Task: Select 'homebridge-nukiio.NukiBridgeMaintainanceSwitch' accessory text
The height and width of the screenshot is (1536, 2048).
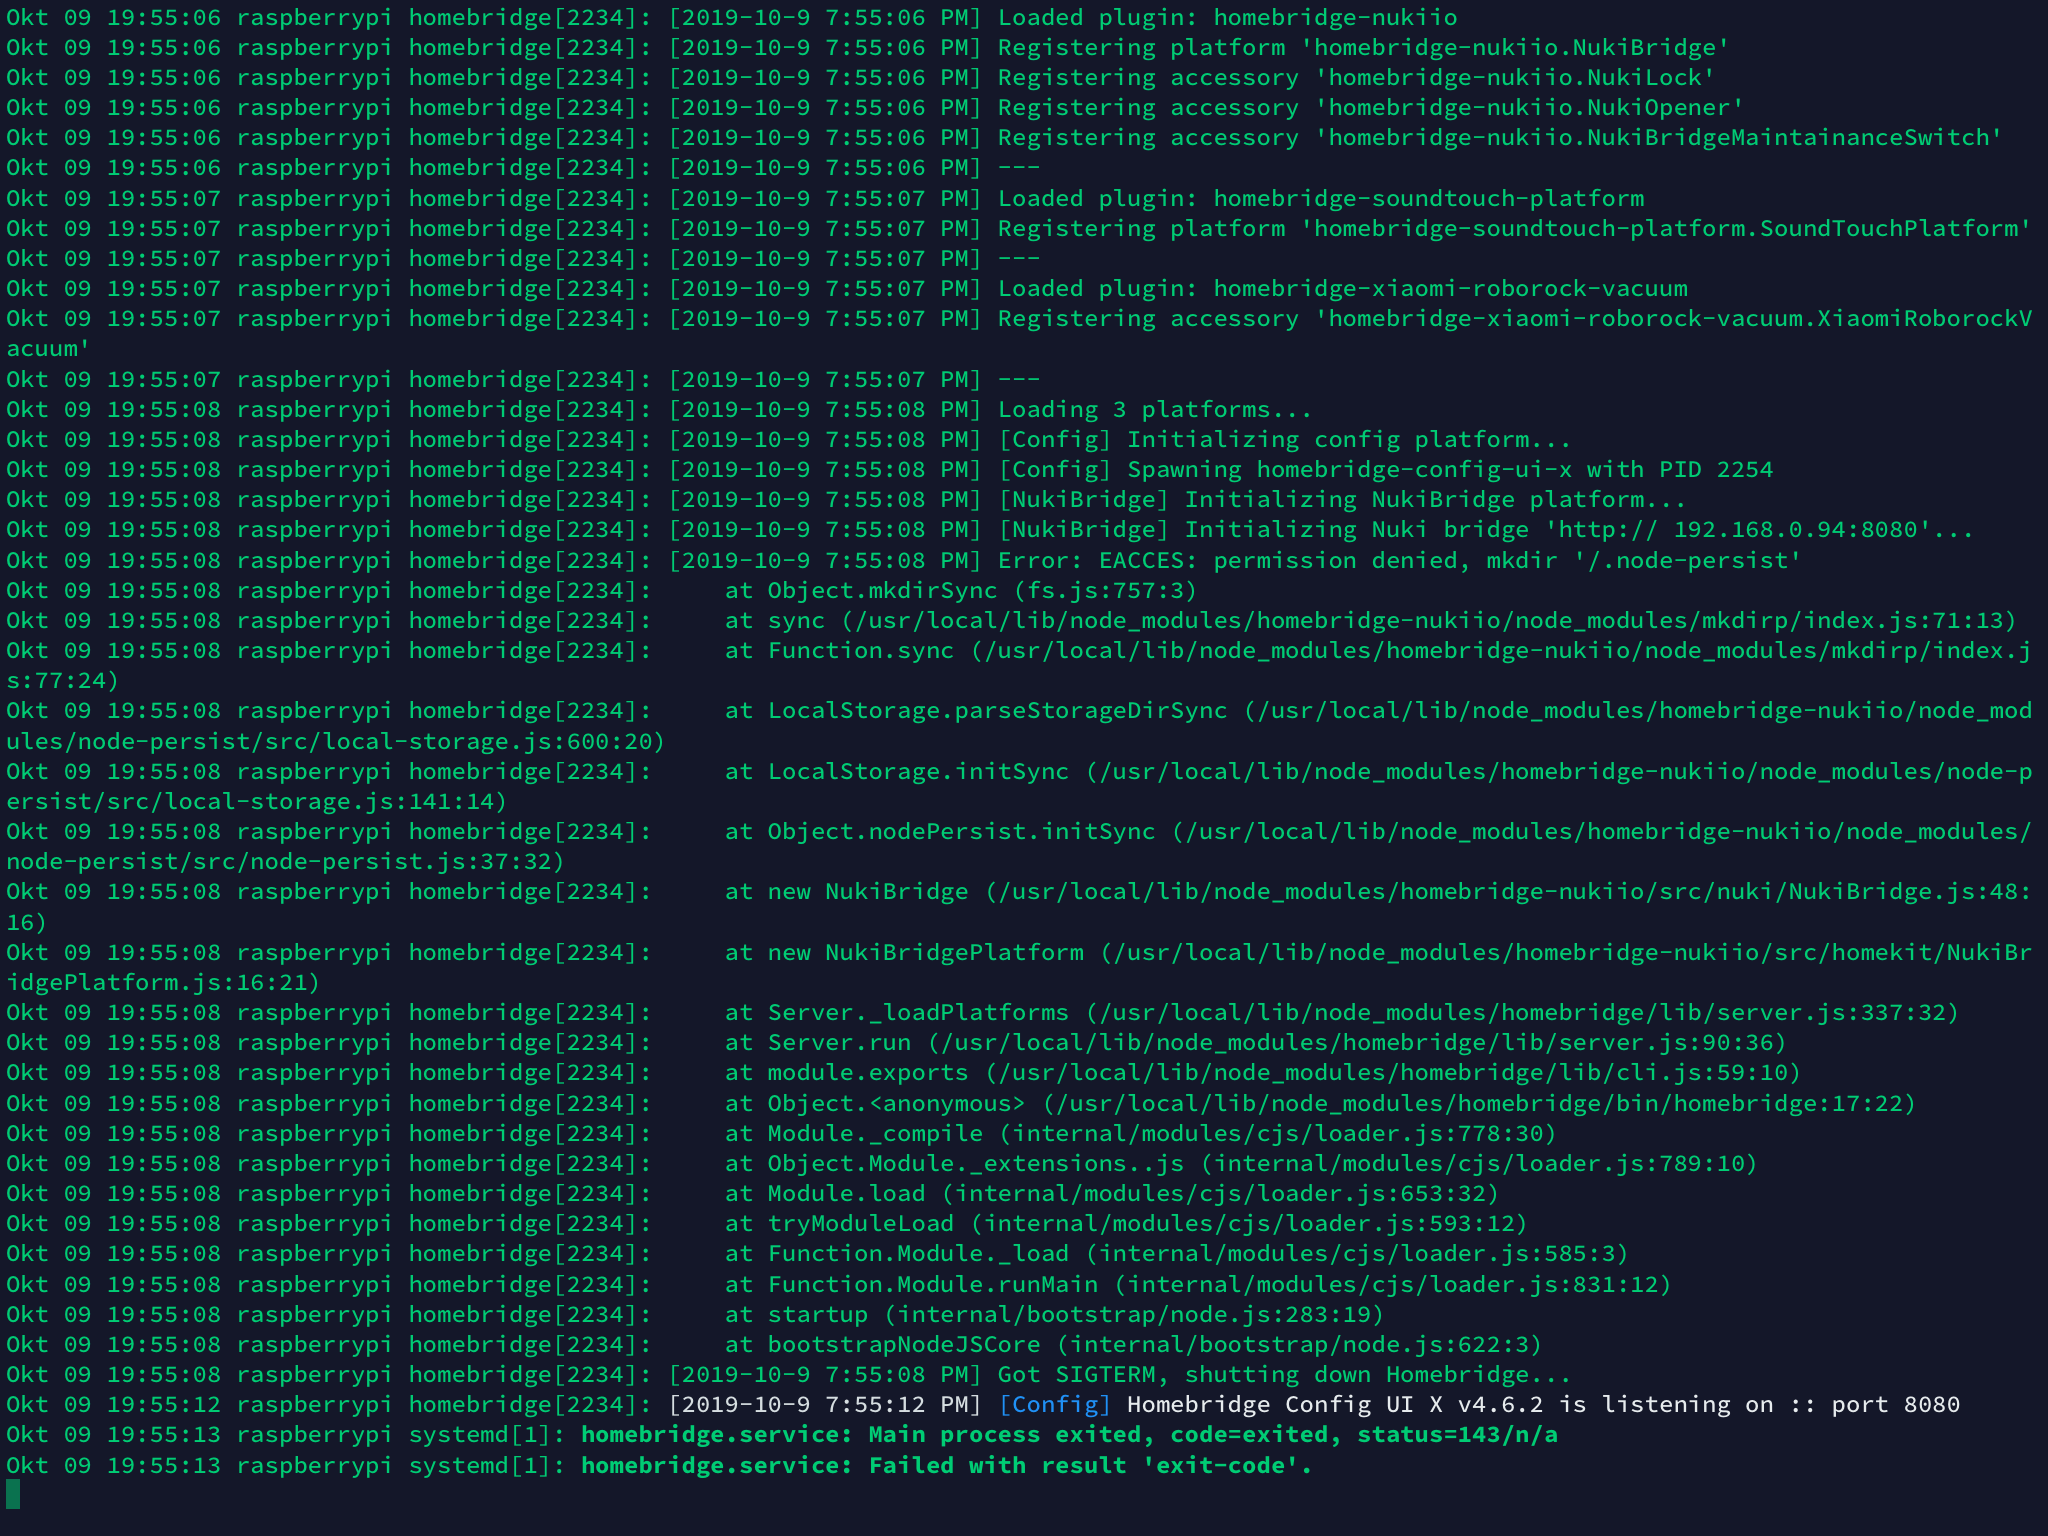Action: pyautogui.click(x=1658, y=137)
